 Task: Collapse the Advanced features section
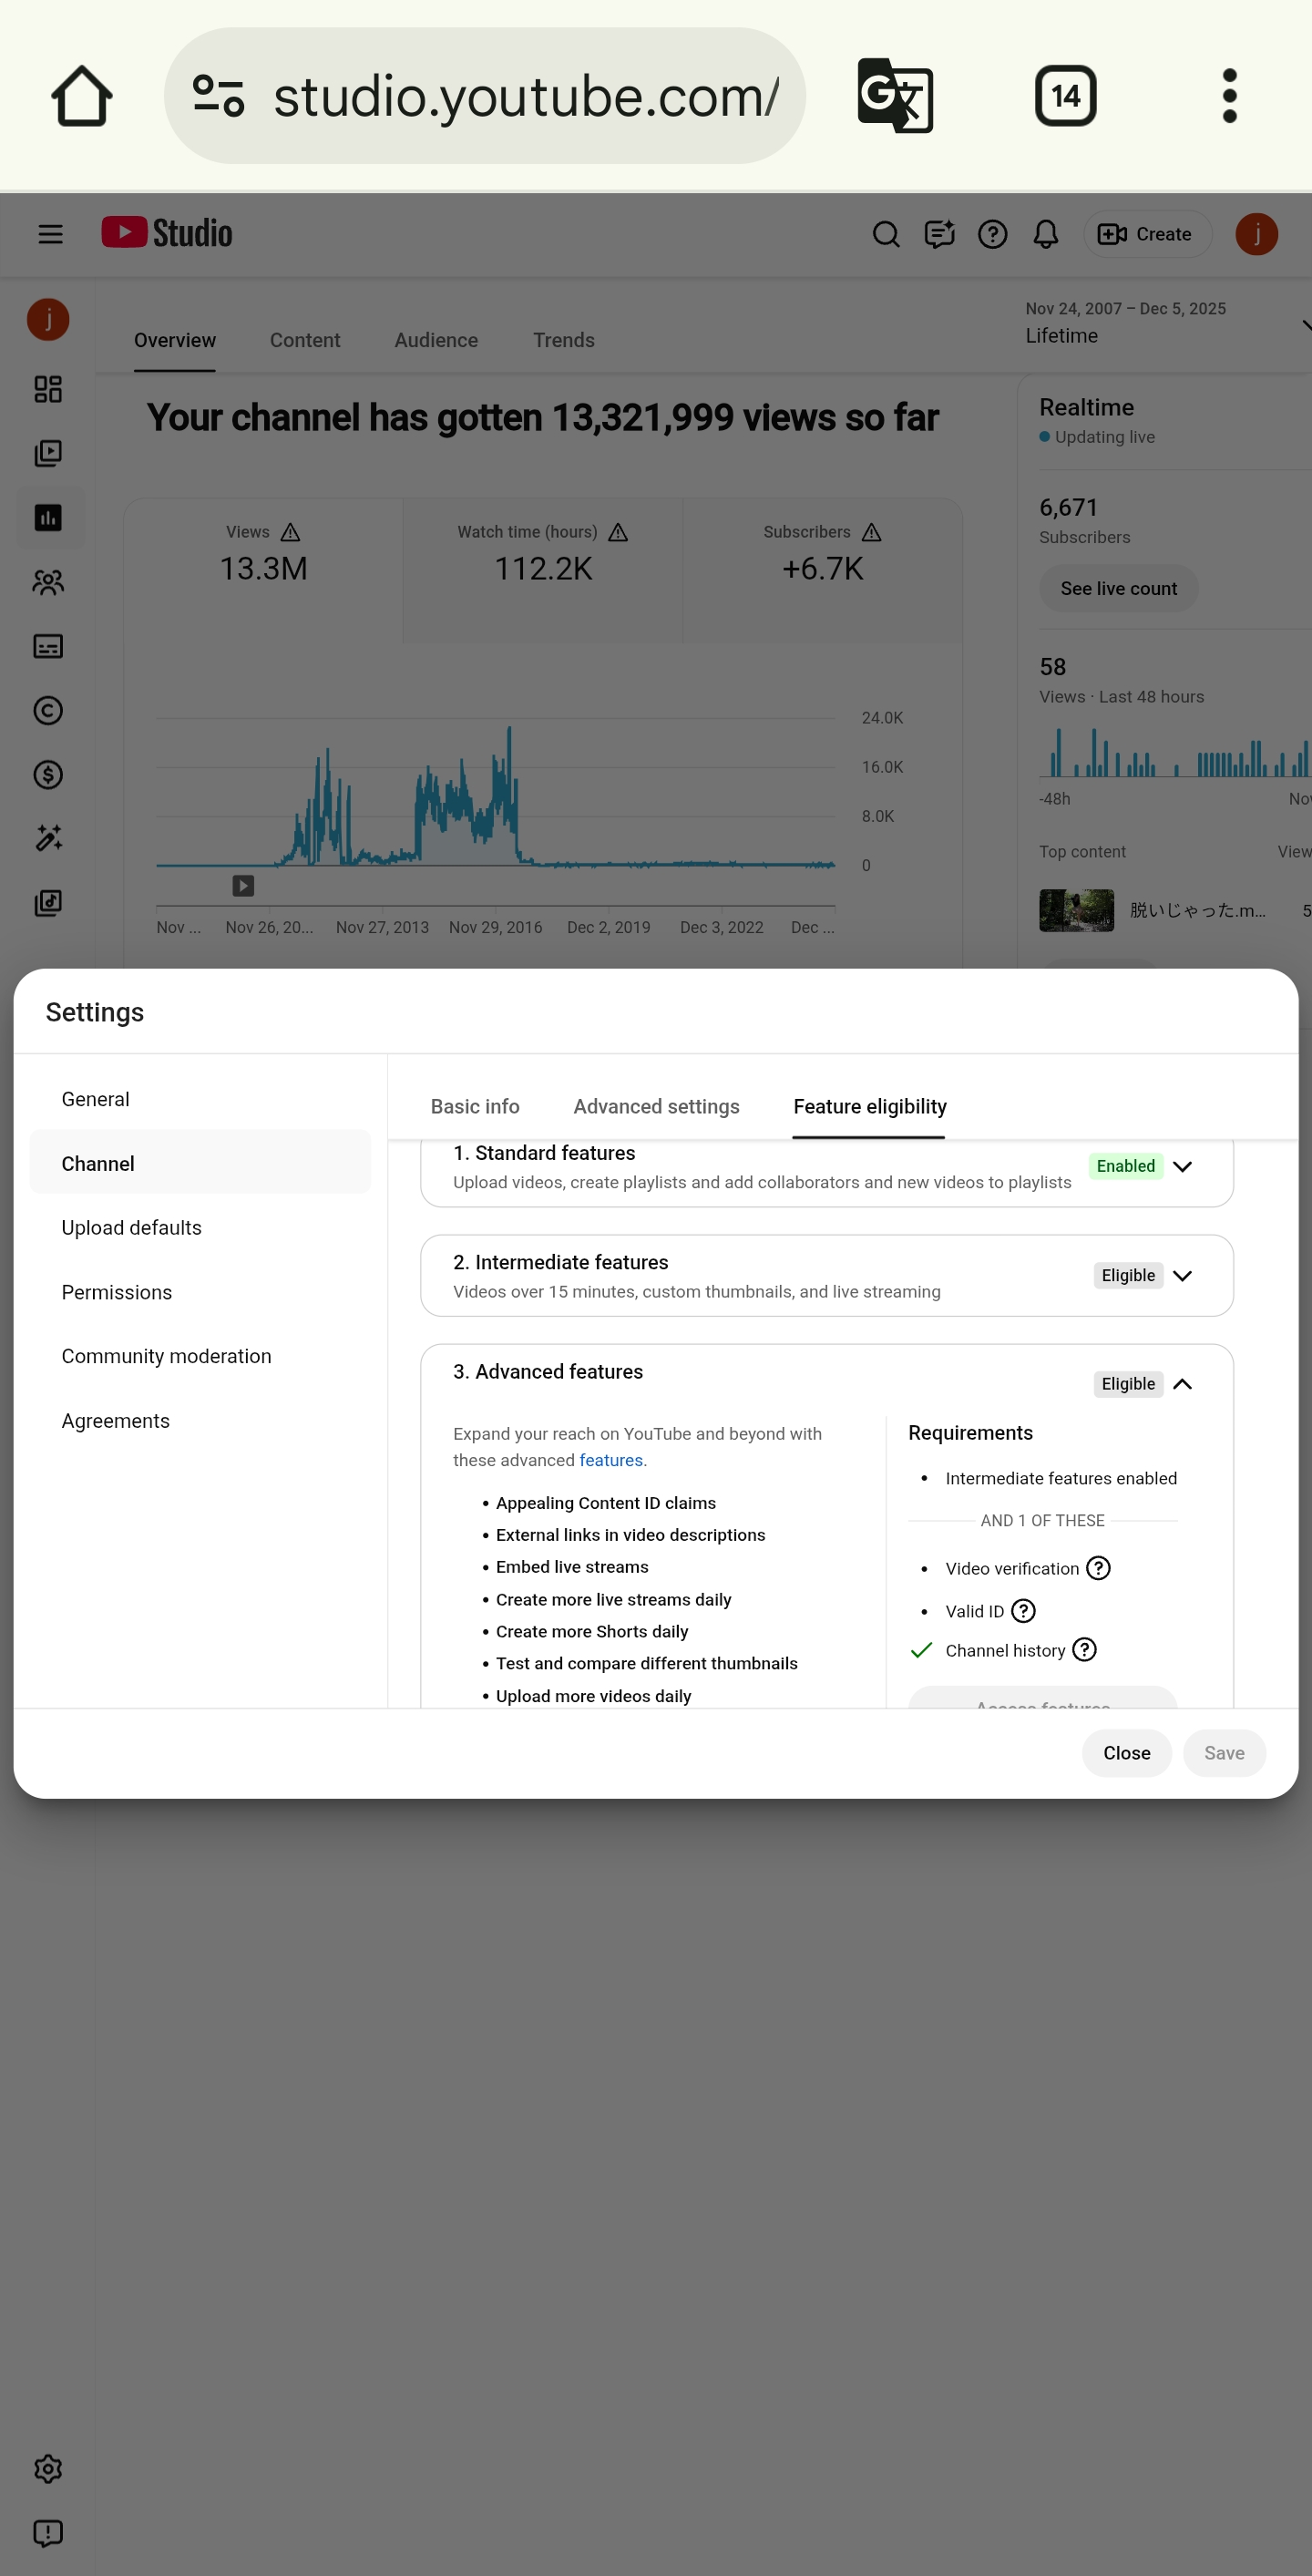coord(1182,1384)
